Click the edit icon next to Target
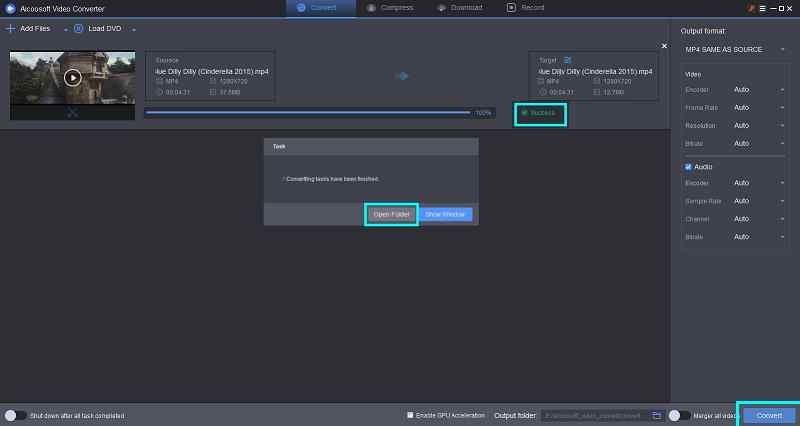800x426 pixels. [569, 59]
